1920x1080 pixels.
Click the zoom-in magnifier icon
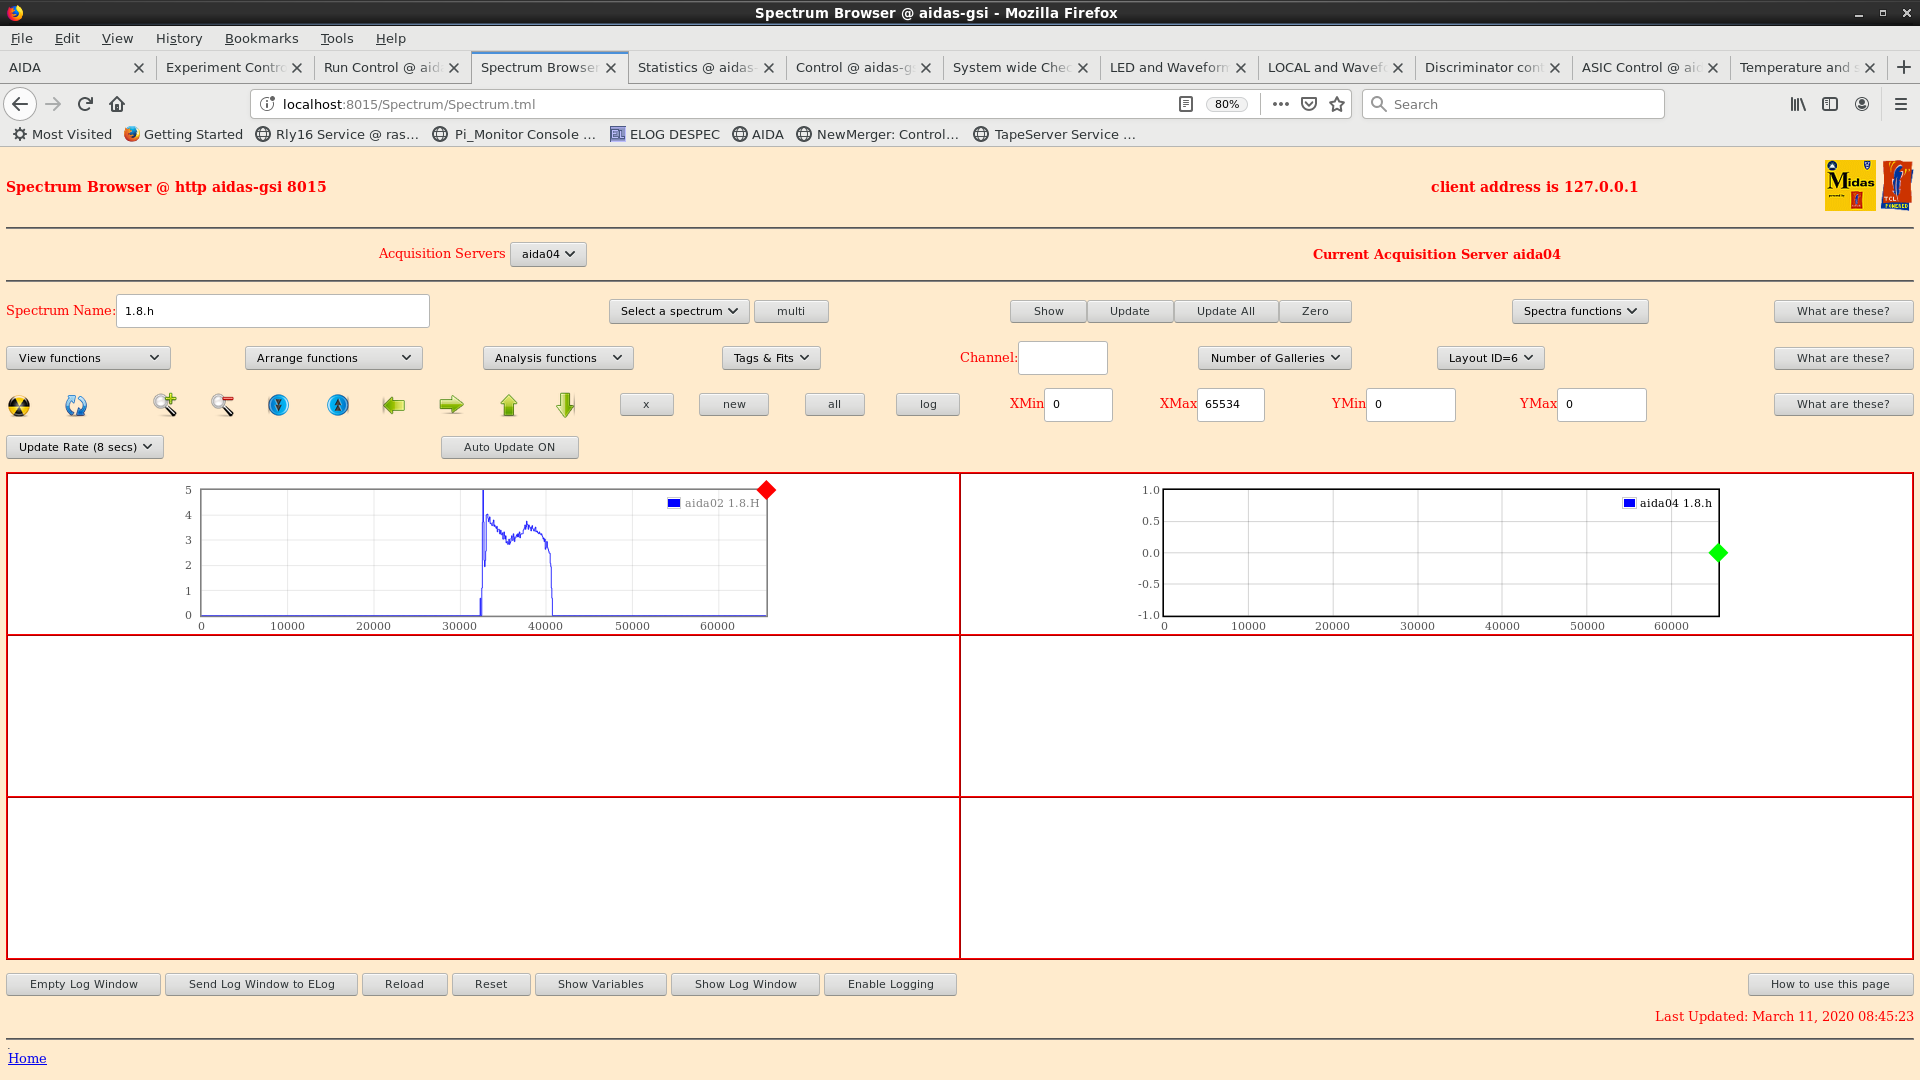(x=165, y=405)
